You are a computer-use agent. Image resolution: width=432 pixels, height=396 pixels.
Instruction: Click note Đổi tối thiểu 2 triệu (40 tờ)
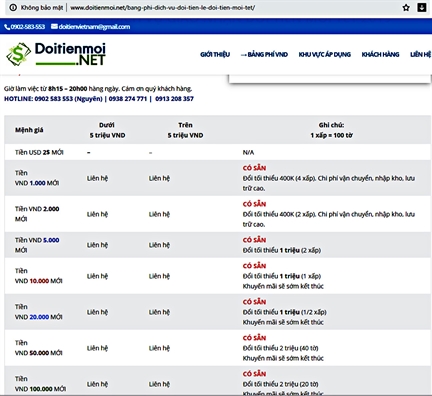[x=280, y=348]
